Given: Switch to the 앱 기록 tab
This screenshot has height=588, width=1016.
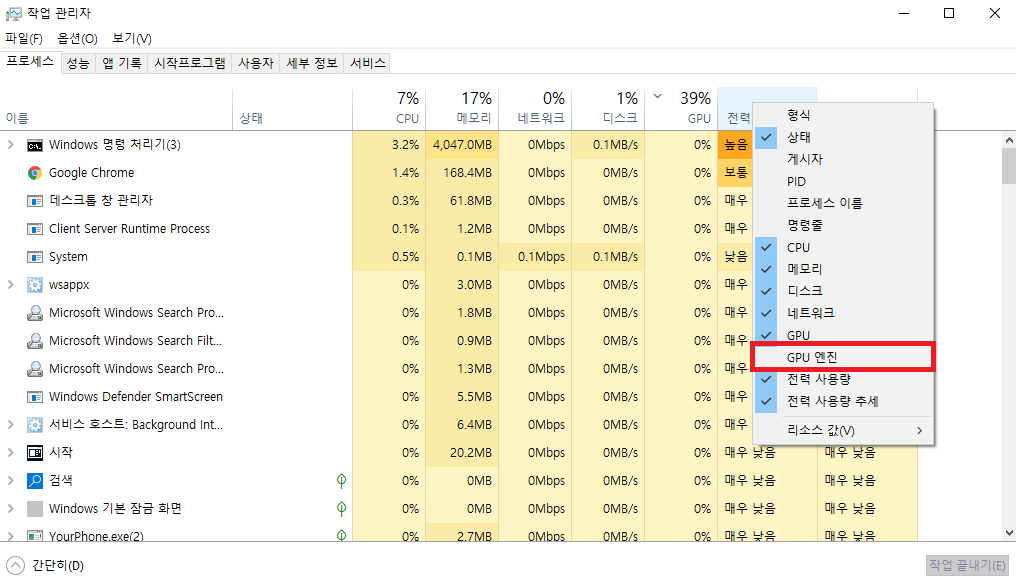Looking at the screenshot, I should (x=122, y=63).
